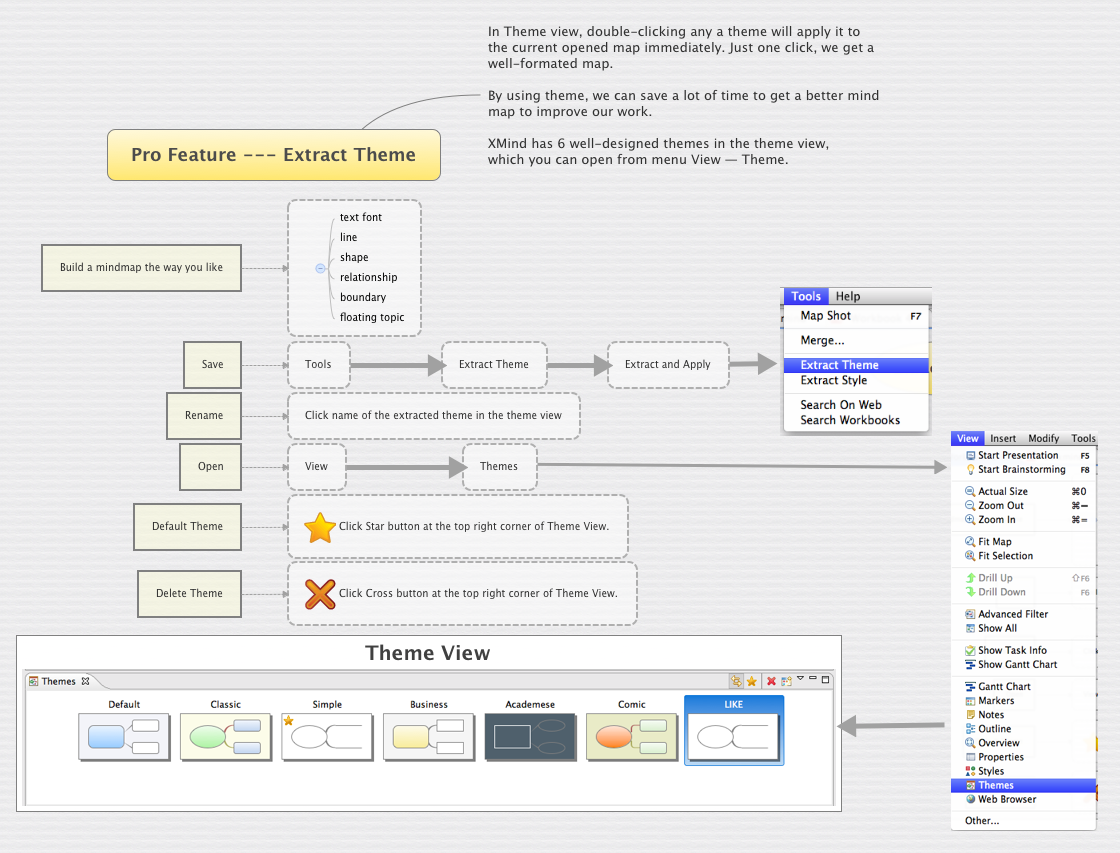The height and width of the screenshot is (853, 1120).
Task: Click the yellow star icon in the Default Theme row
Action: click(319, 526)
